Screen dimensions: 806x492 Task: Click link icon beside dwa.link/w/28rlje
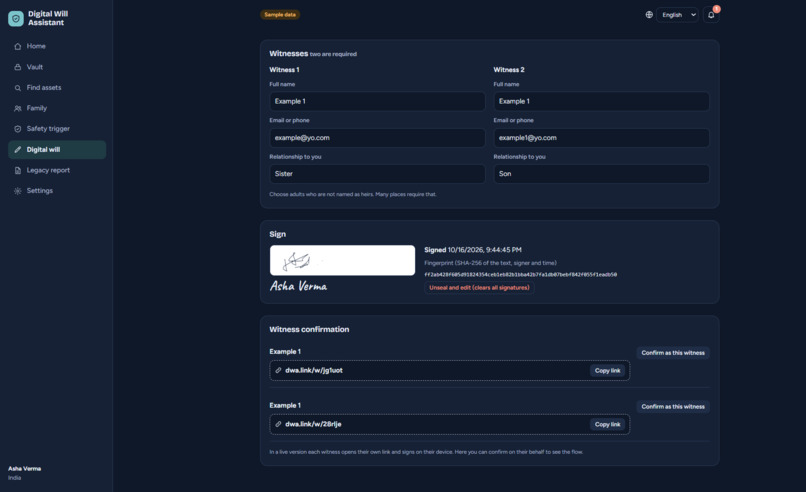[278, 424]
